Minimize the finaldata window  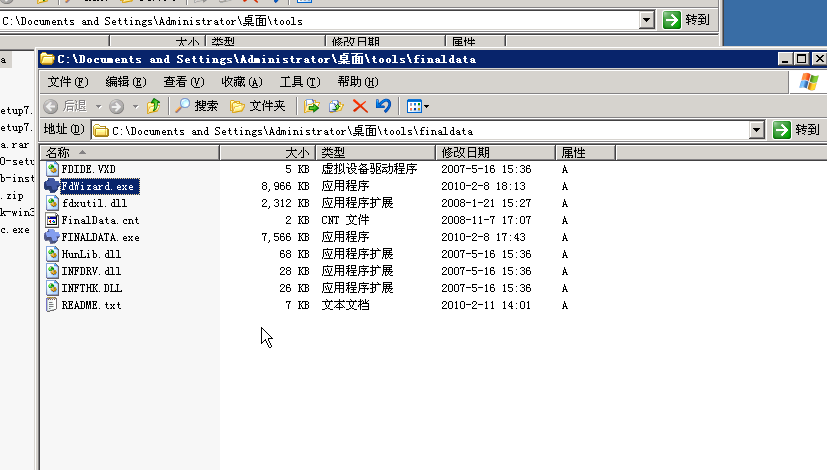point(785,59)
